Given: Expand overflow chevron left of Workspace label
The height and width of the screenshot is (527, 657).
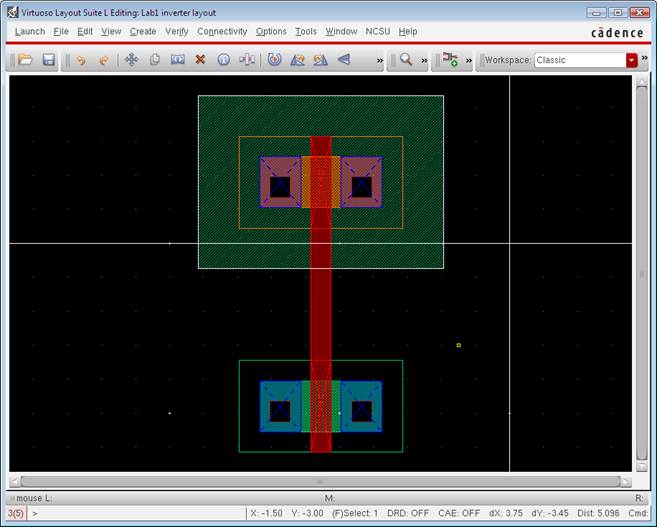Looking at the screenshot, I should [x=470, y=60].
